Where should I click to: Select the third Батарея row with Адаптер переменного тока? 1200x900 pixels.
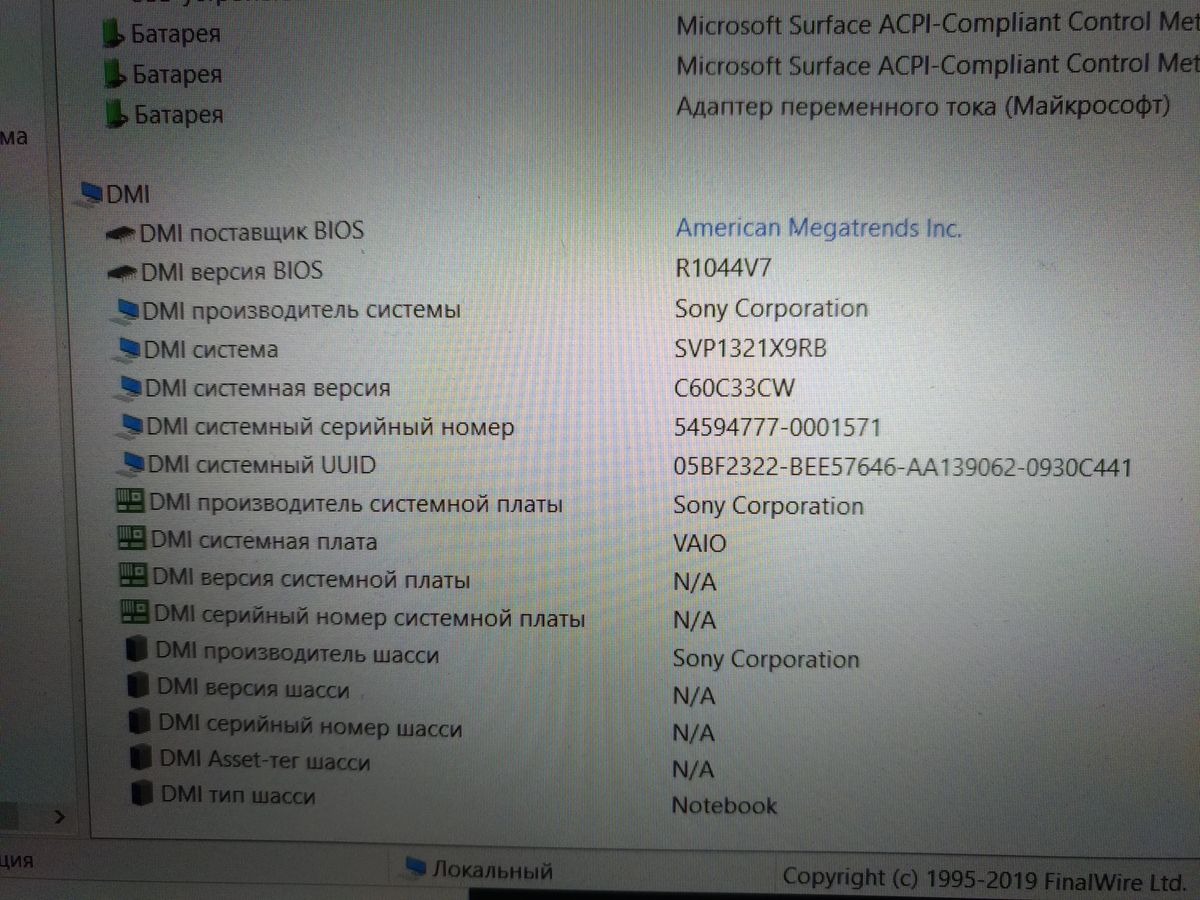click(179, 114)
